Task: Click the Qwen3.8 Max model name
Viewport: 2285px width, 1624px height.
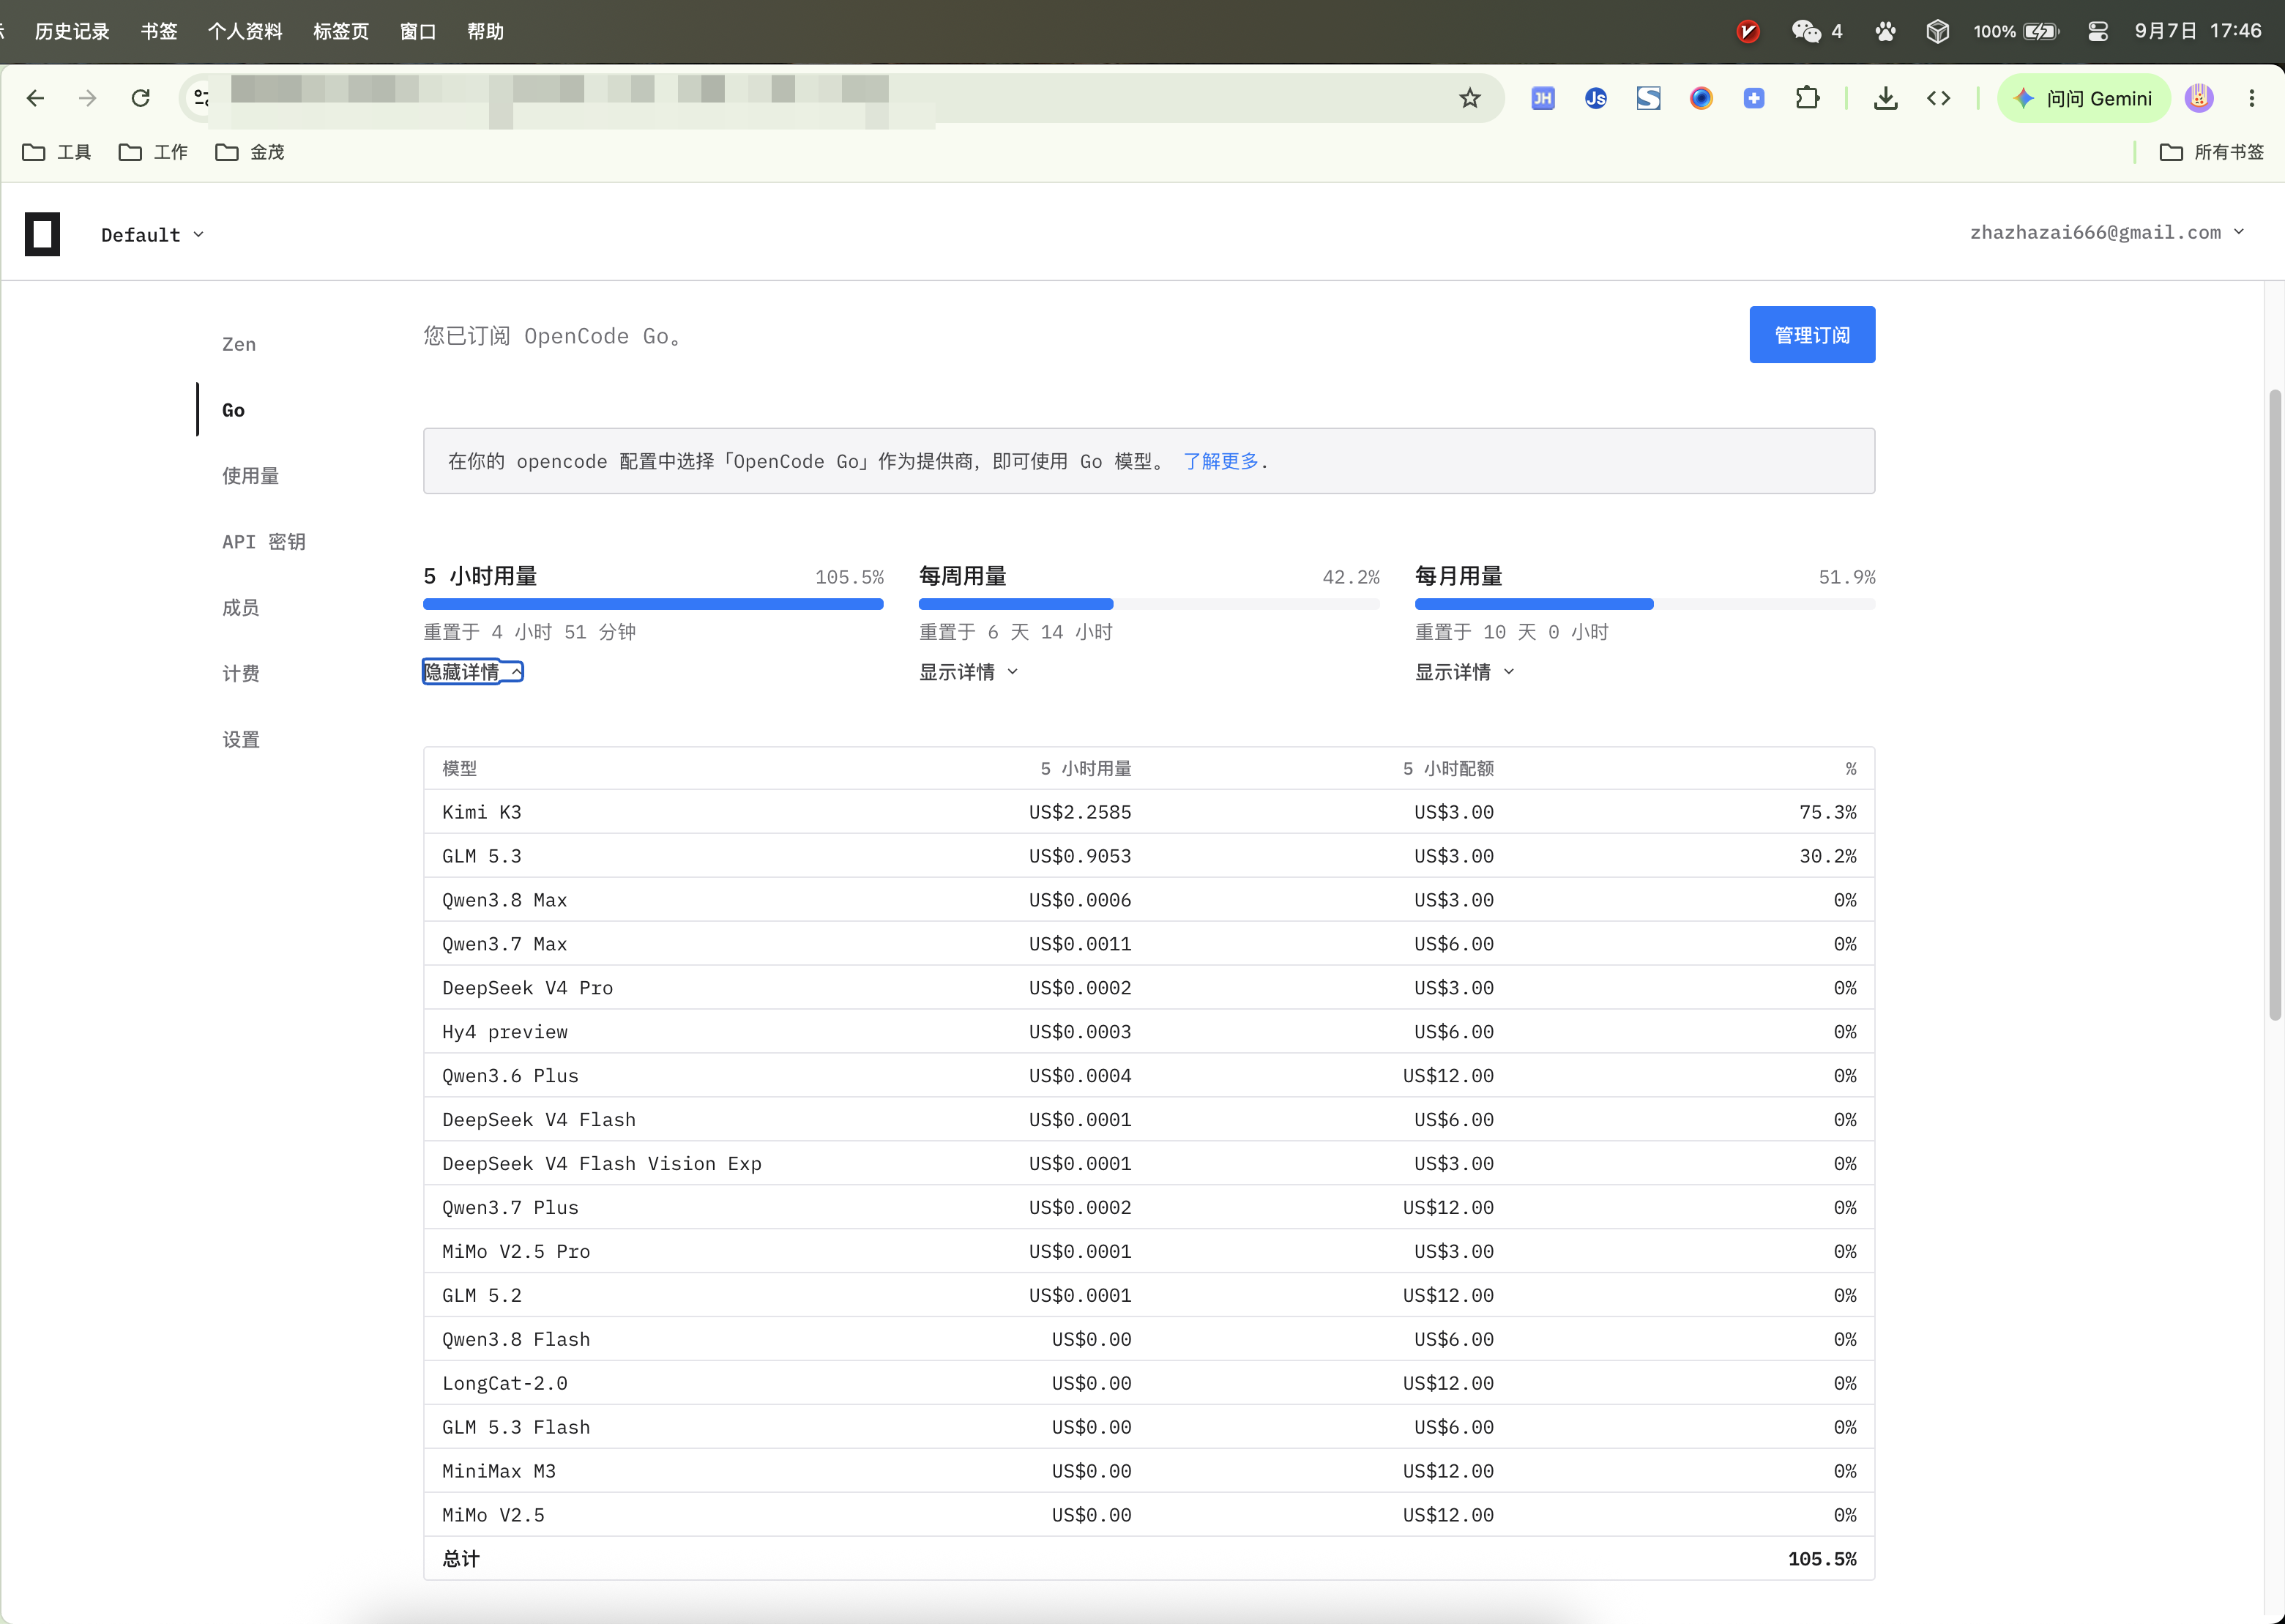Action: tap(504, 900)
